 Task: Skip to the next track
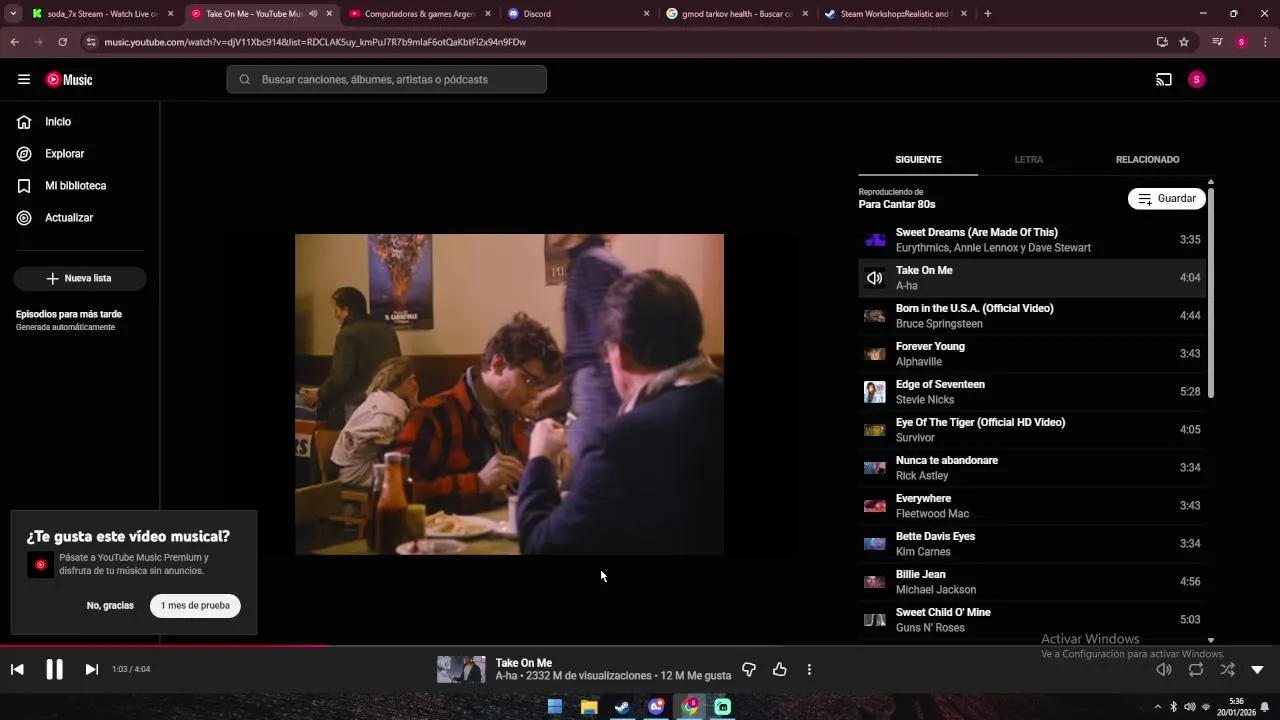(91, 670)
